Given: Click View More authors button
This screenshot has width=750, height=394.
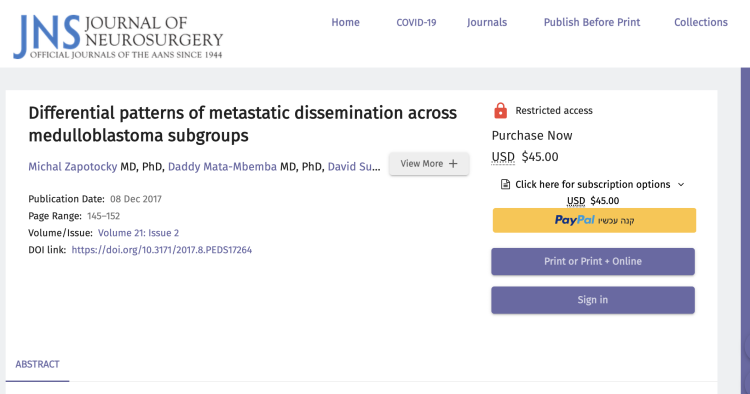Looking at the screenshot, I should pyautogui.click(x=429, y=164).
